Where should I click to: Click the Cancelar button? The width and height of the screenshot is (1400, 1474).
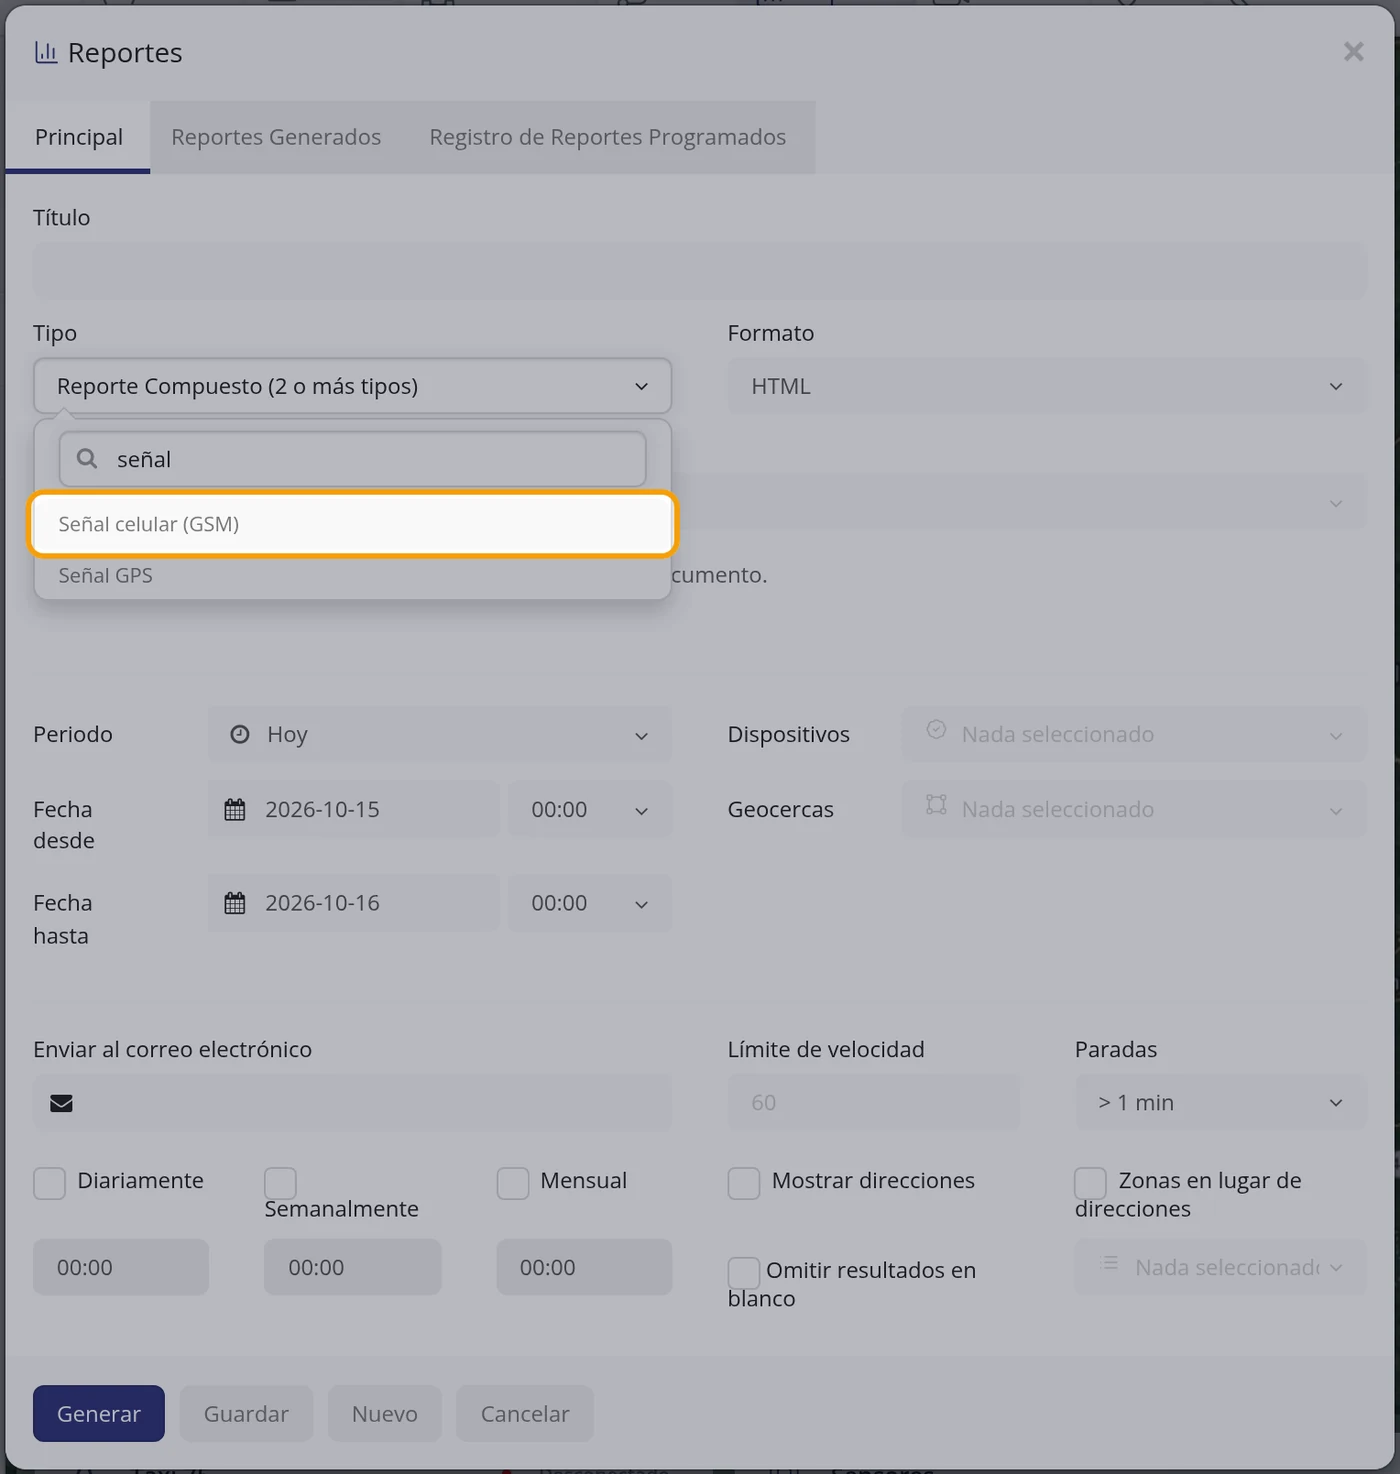pos(525,1413)
